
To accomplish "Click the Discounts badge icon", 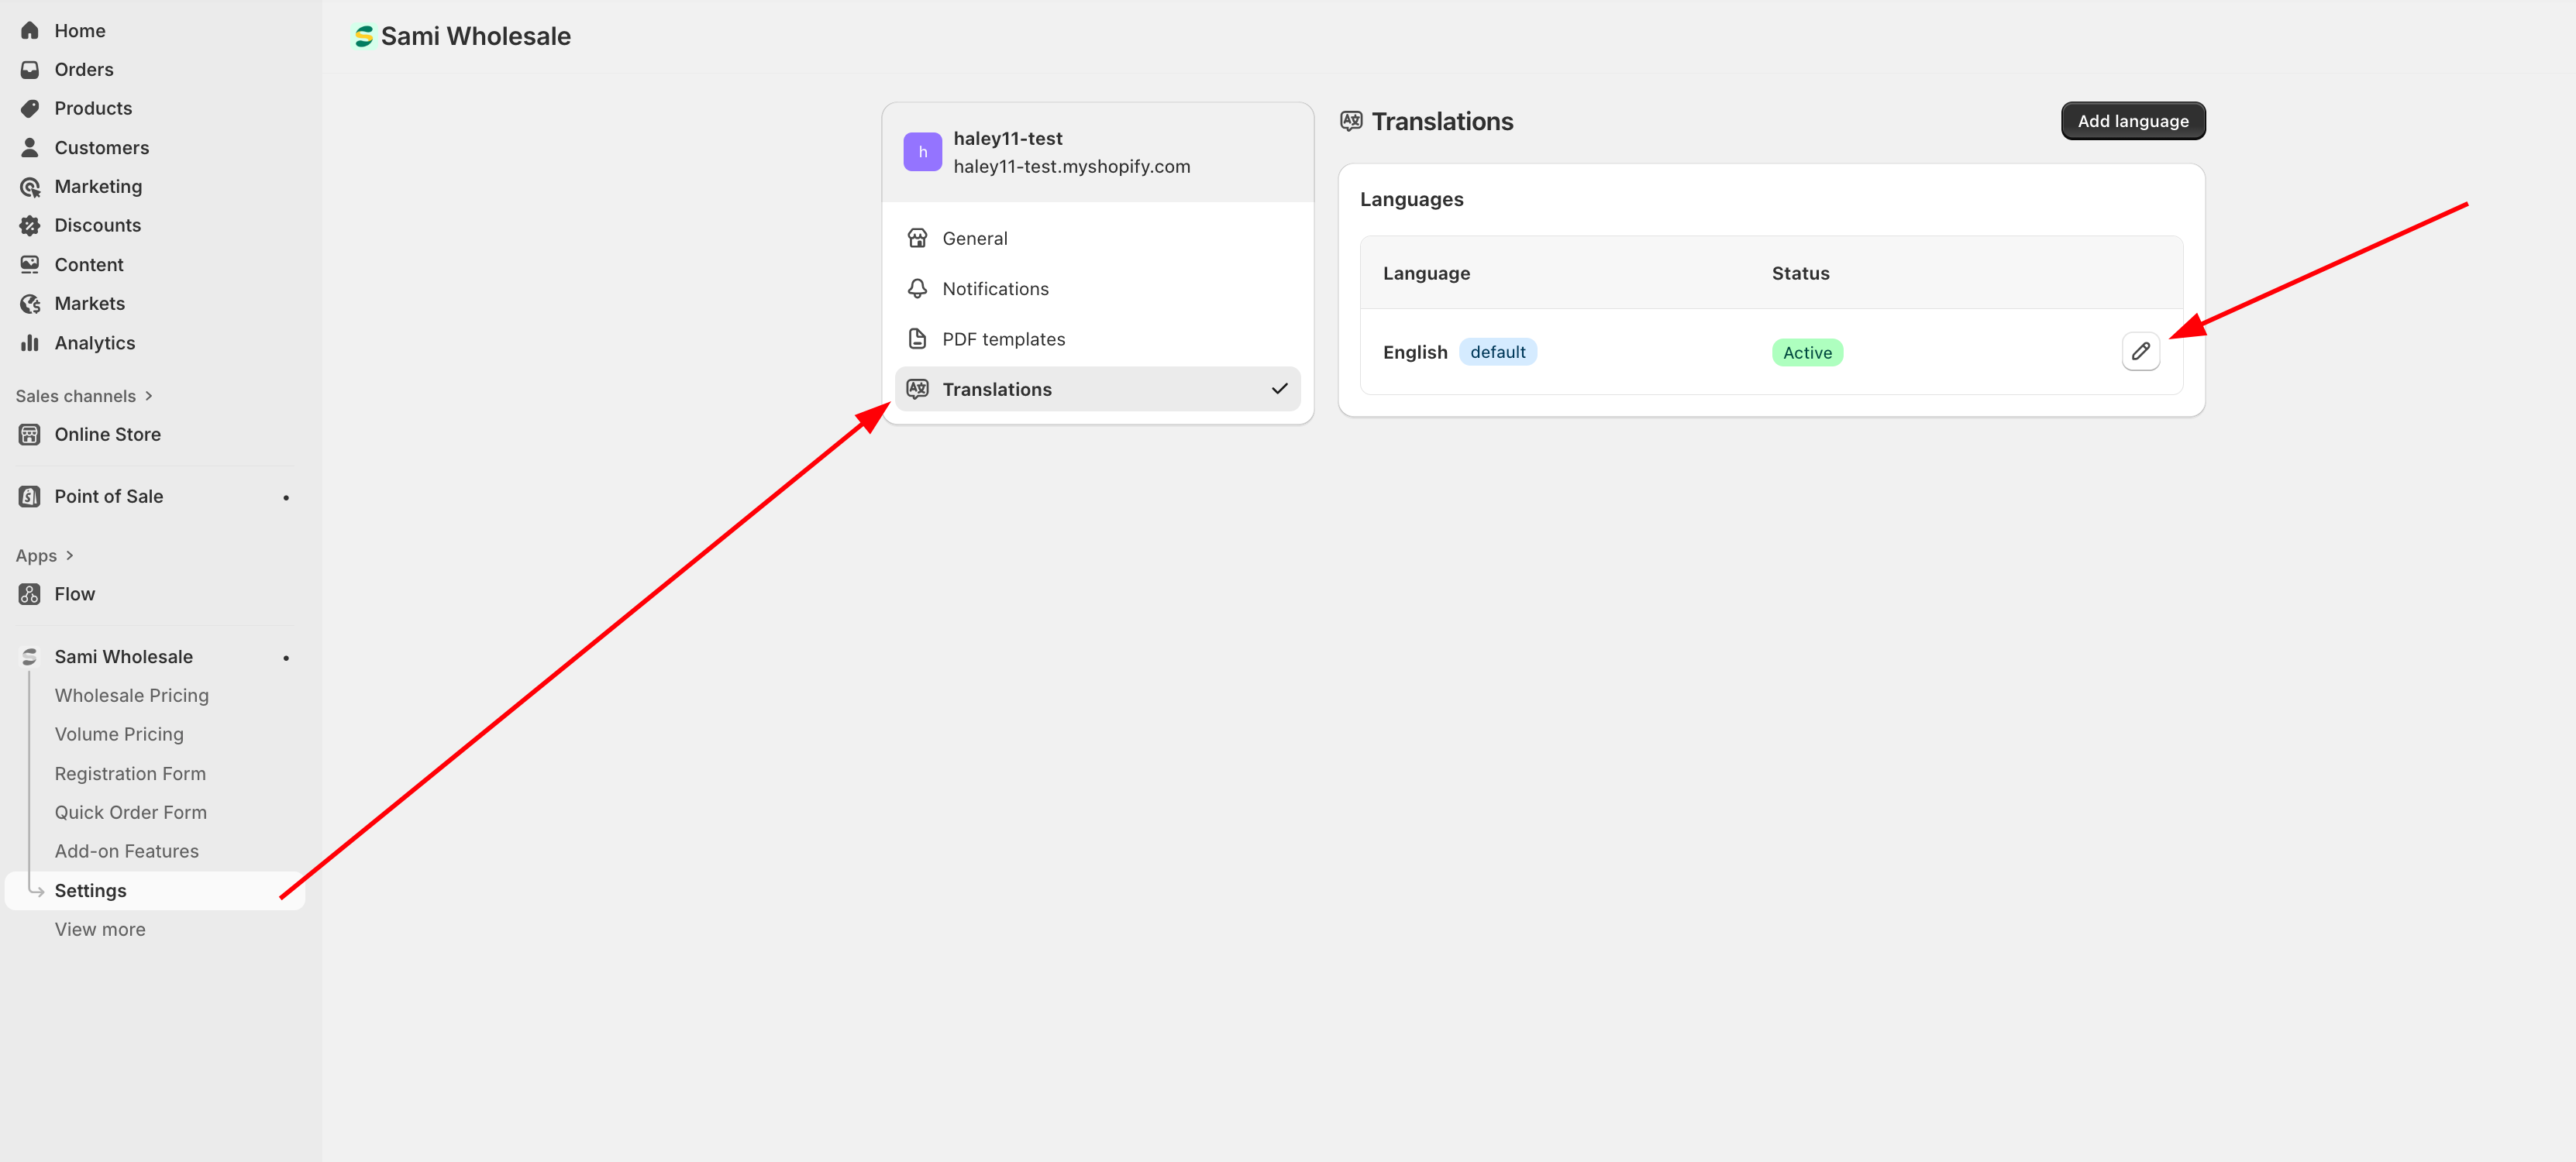I will point(30,226).
